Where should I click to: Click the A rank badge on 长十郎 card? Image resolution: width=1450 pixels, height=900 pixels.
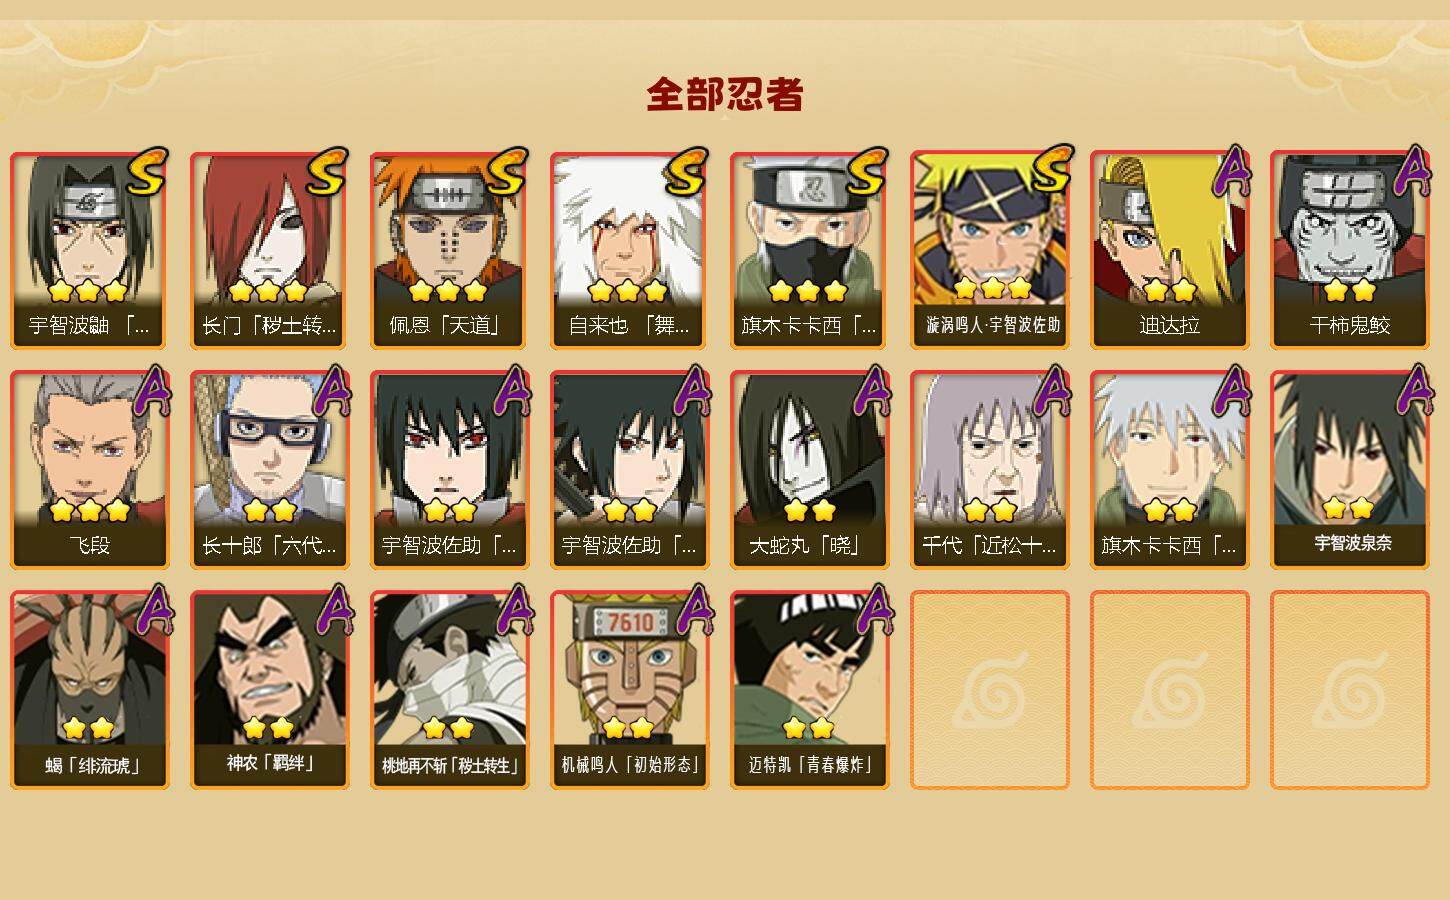pos(331,391)
